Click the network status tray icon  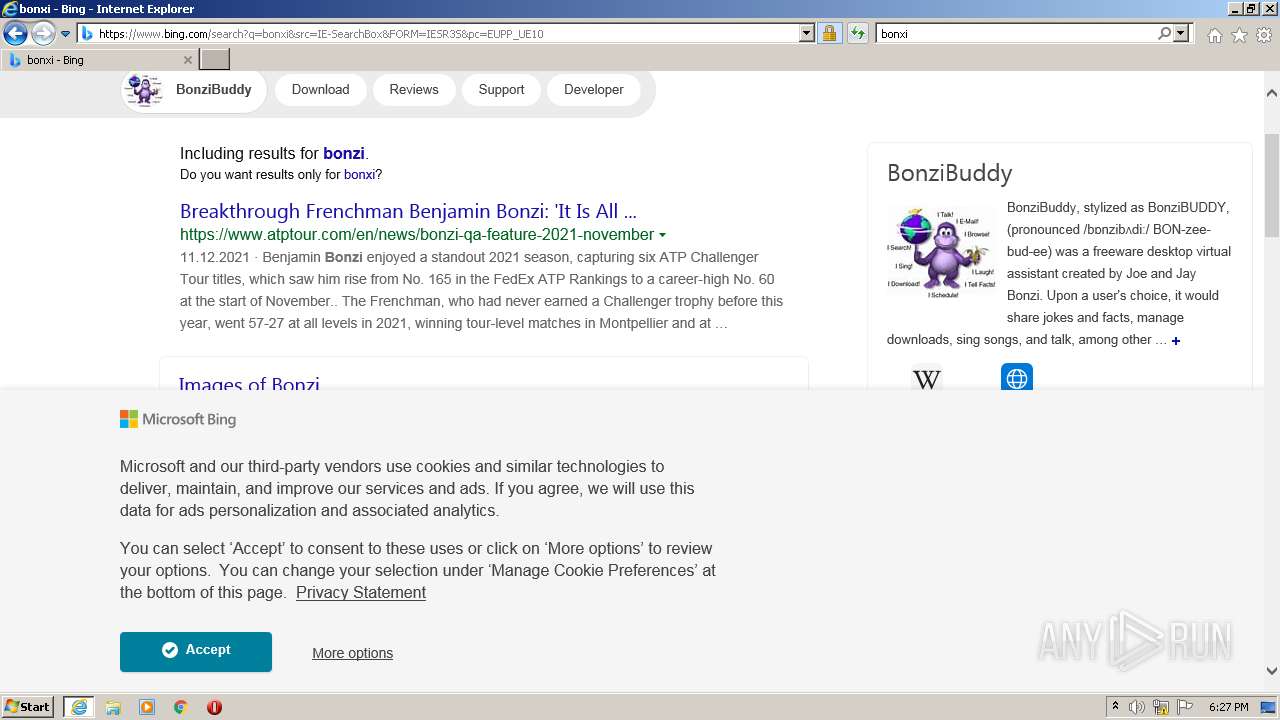[x=1161, y=707]
